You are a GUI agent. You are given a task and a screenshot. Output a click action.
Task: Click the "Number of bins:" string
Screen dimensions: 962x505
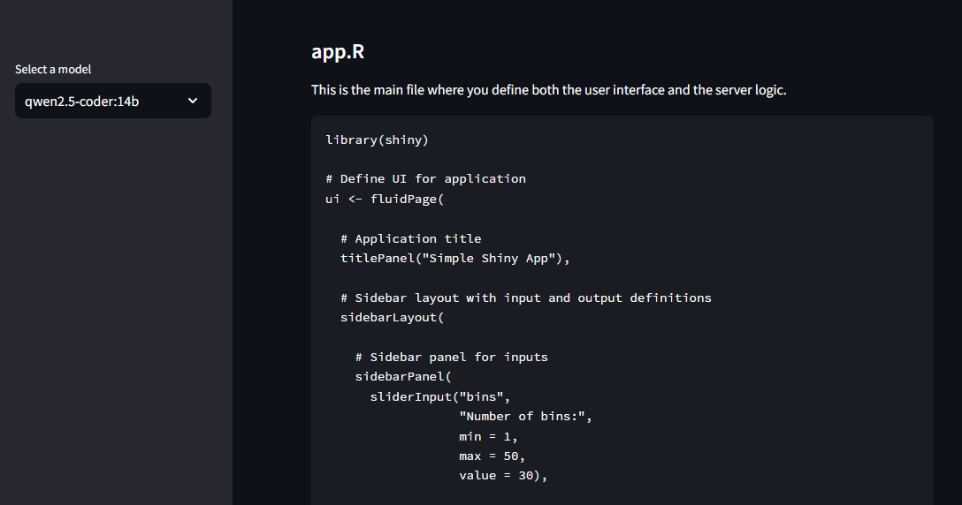click(525, 416)
